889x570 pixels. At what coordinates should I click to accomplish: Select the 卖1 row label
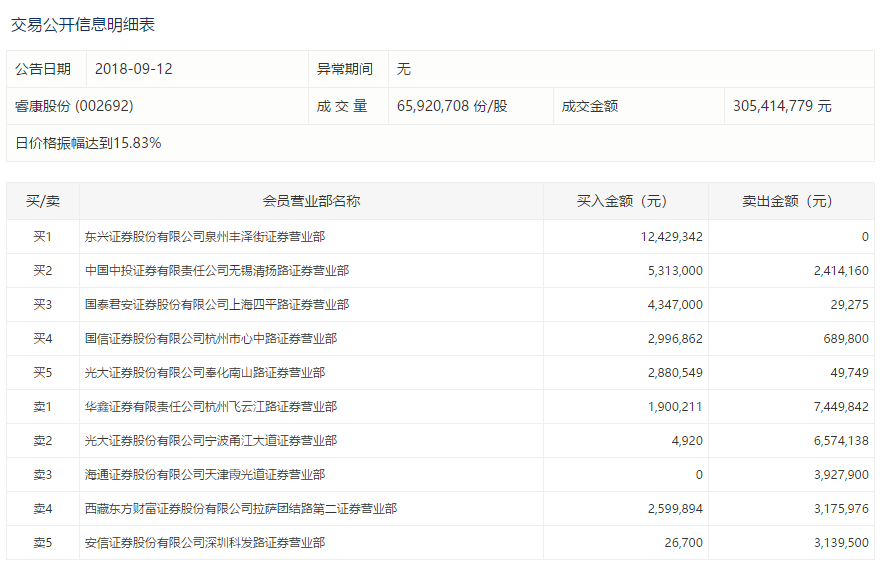tap(43, 407)
